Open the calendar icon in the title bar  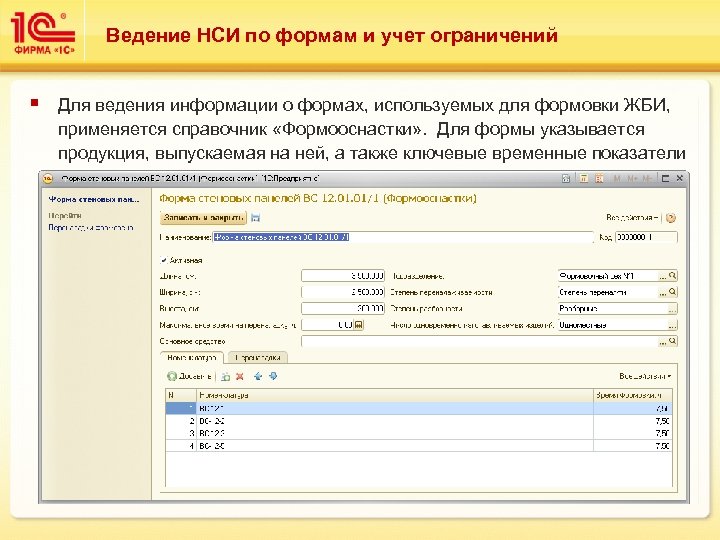click(599, 179)
